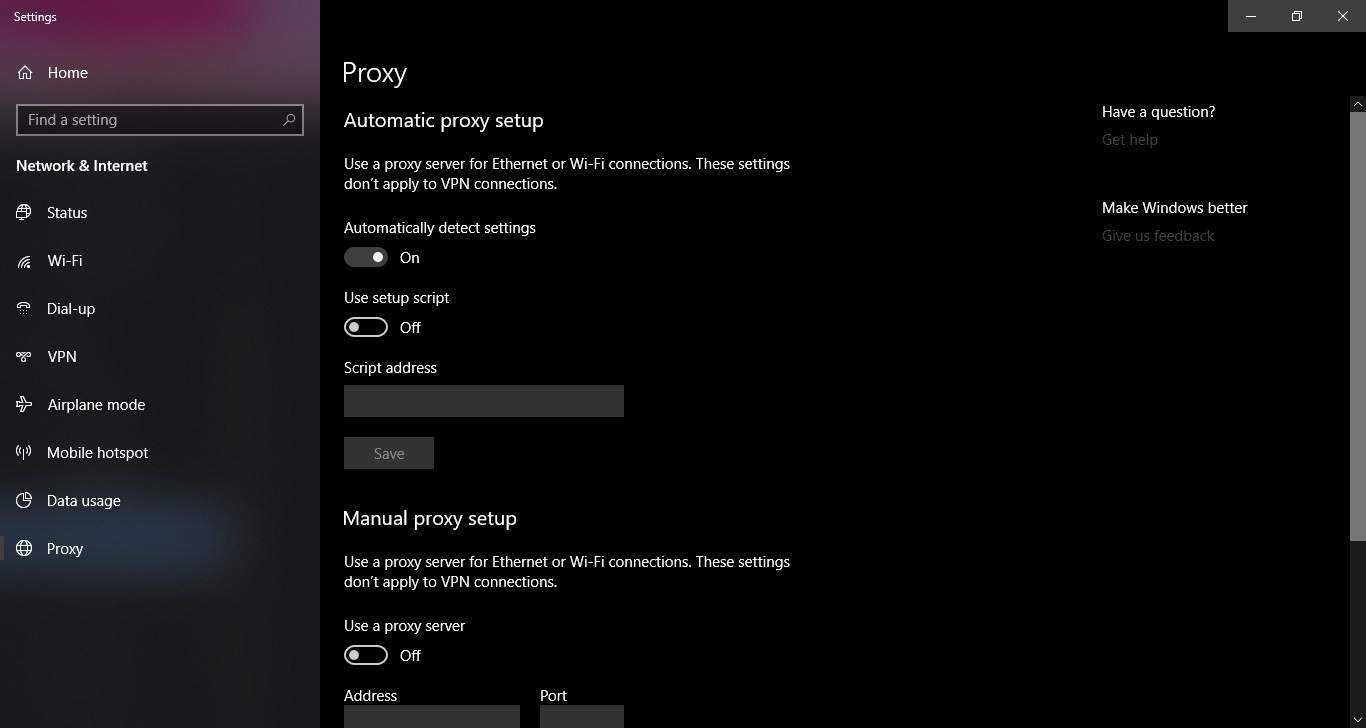The image size is (1366, 728).
Task: Open the Get help link
Action: [x=1130, y=140]
